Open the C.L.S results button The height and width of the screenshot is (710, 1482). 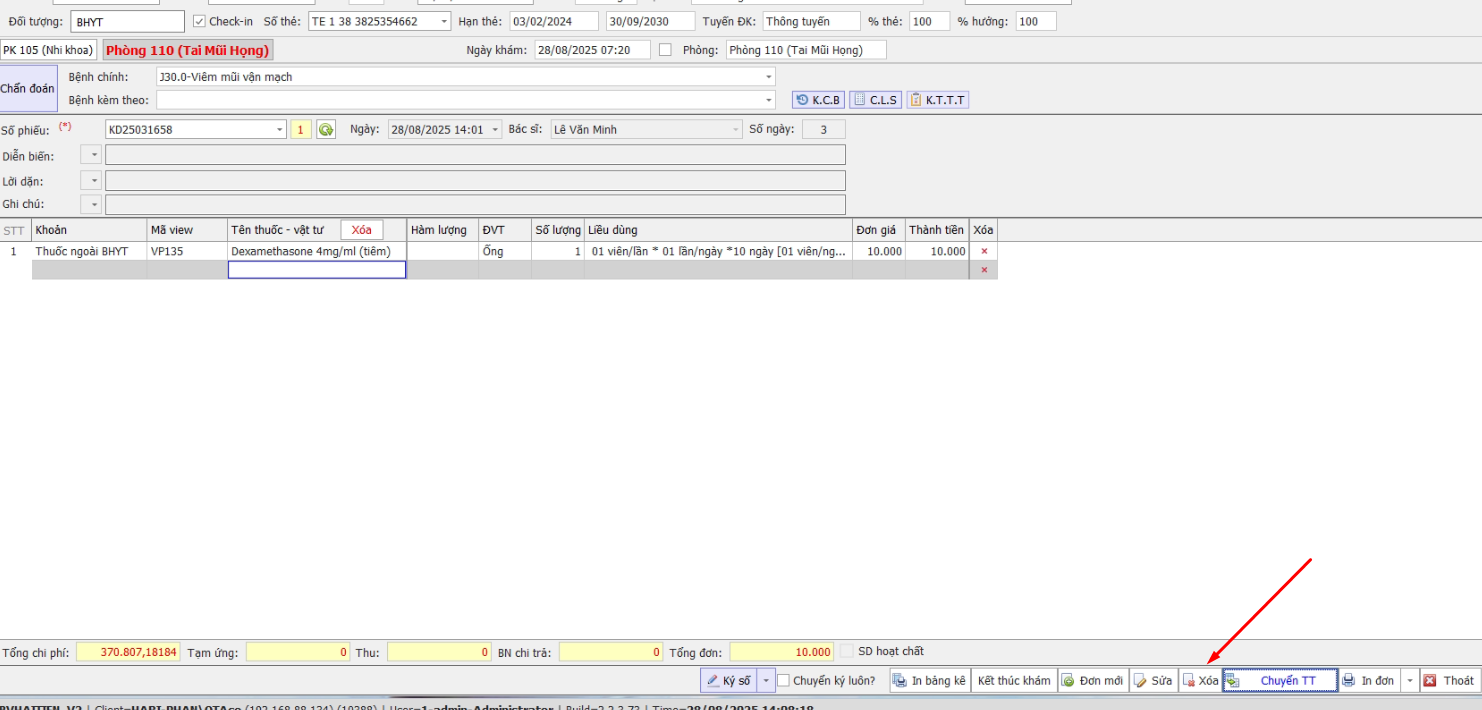pos(875,100)
